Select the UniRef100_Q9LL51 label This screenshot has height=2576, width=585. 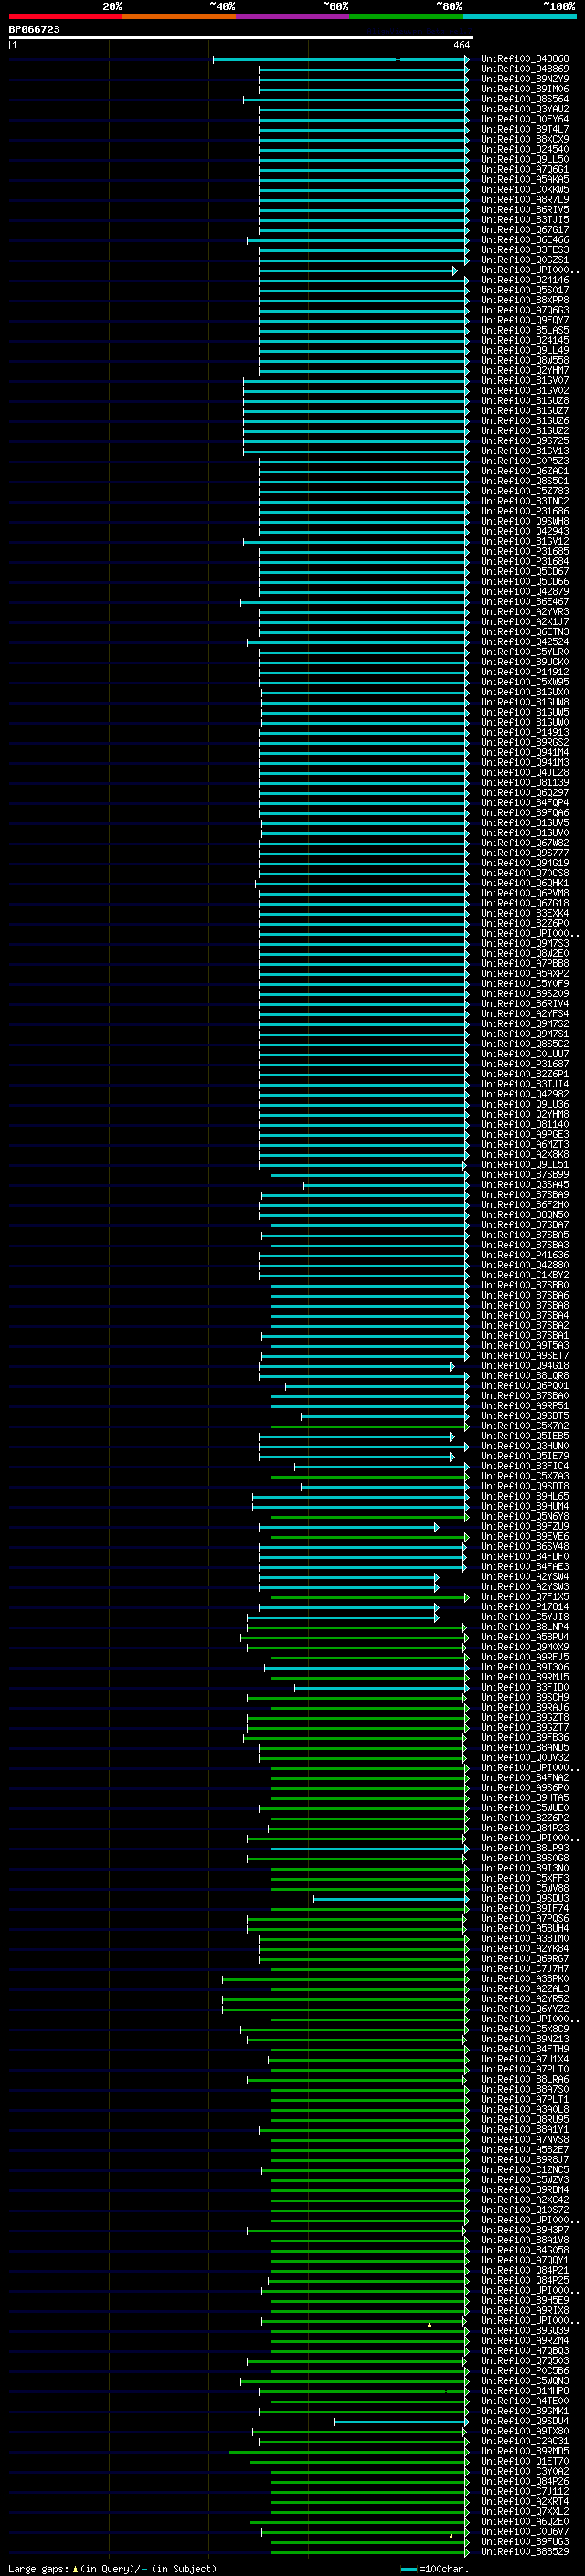click(524, 1164)
